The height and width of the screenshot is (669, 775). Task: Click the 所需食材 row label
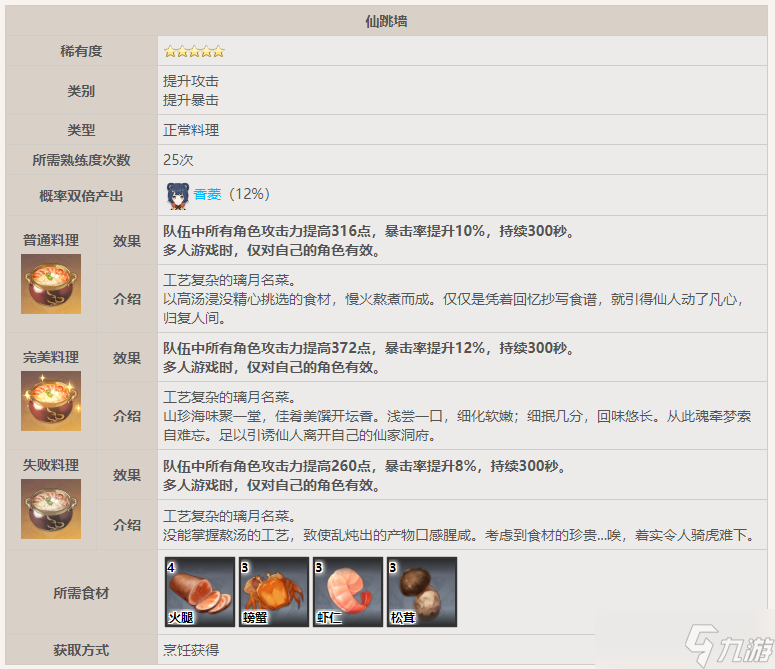pos(81,593)
